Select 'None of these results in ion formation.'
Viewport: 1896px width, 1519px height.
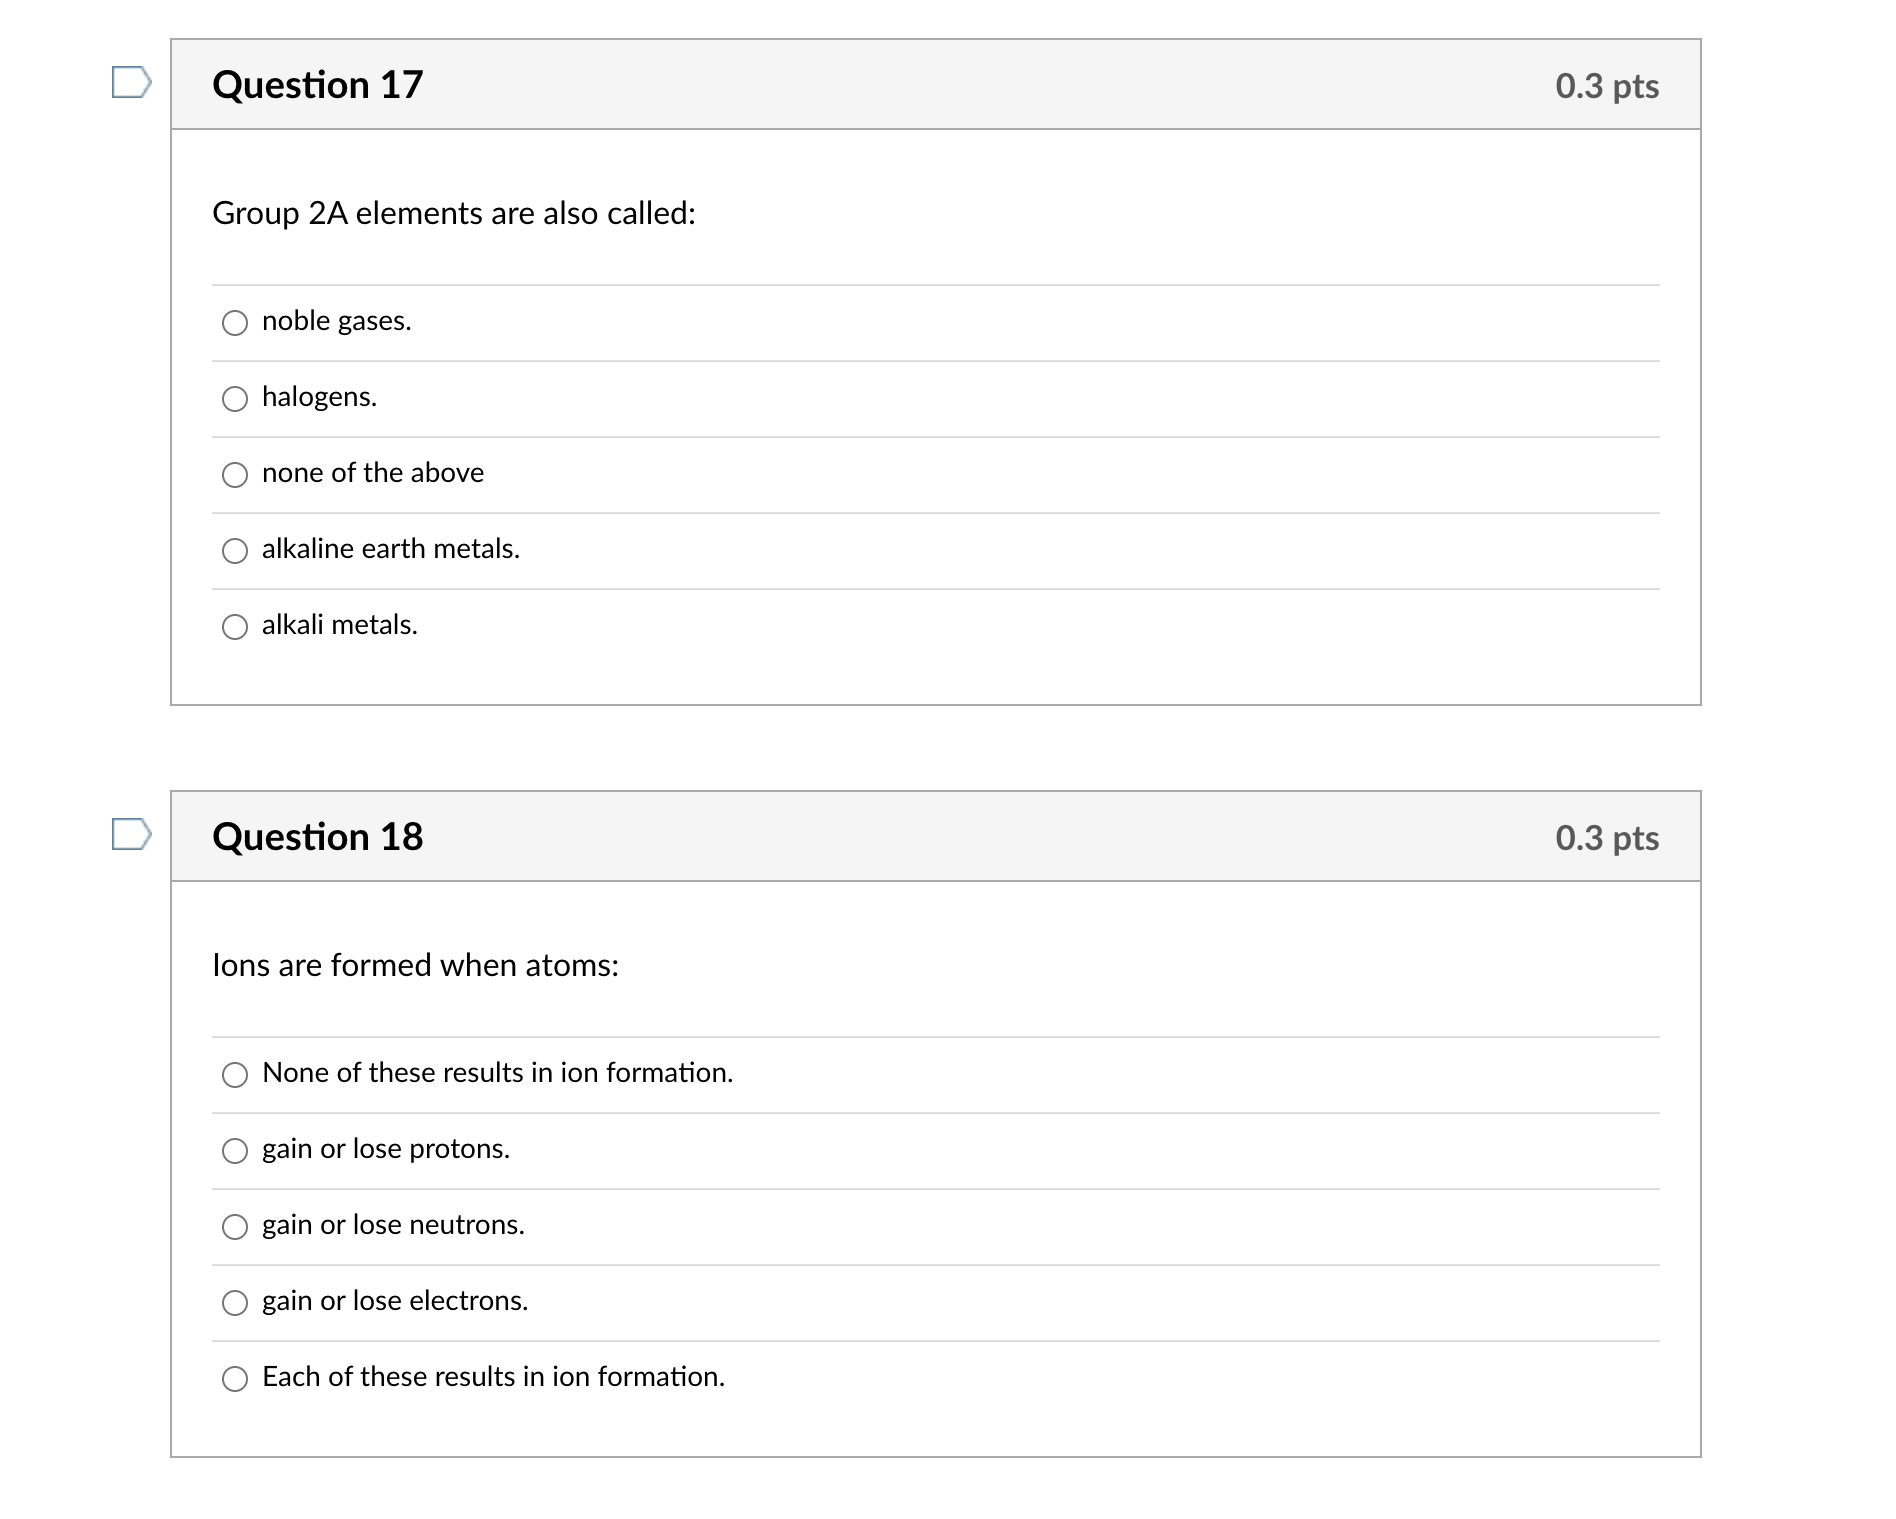click(235, 1075)
